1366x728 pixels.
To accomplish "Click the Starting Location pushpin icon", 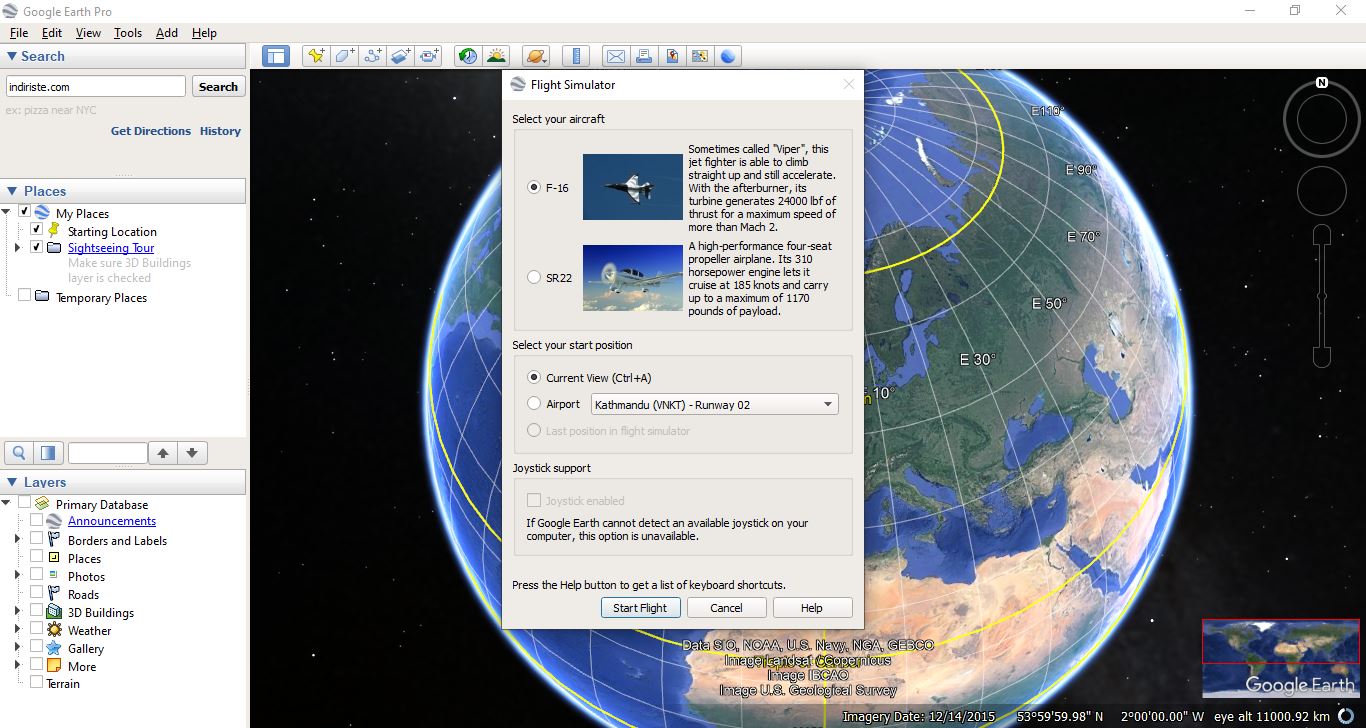I will tap(54, 231).
